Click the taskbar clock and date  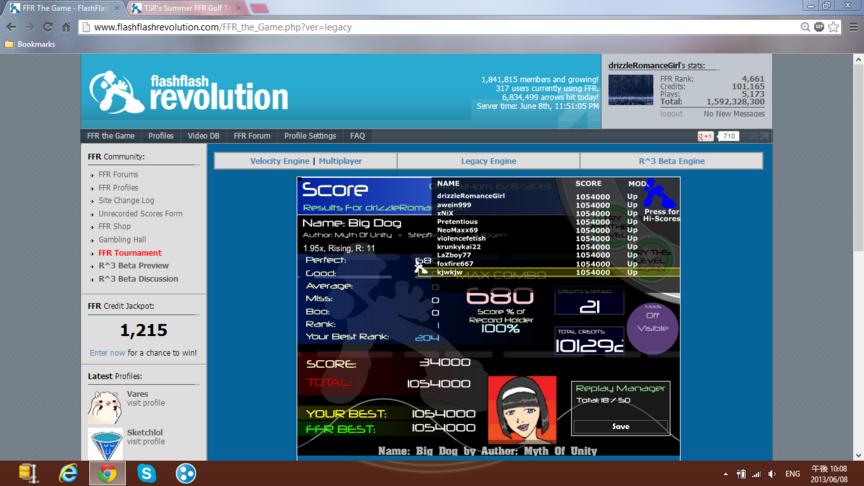[x=828, y=474]
